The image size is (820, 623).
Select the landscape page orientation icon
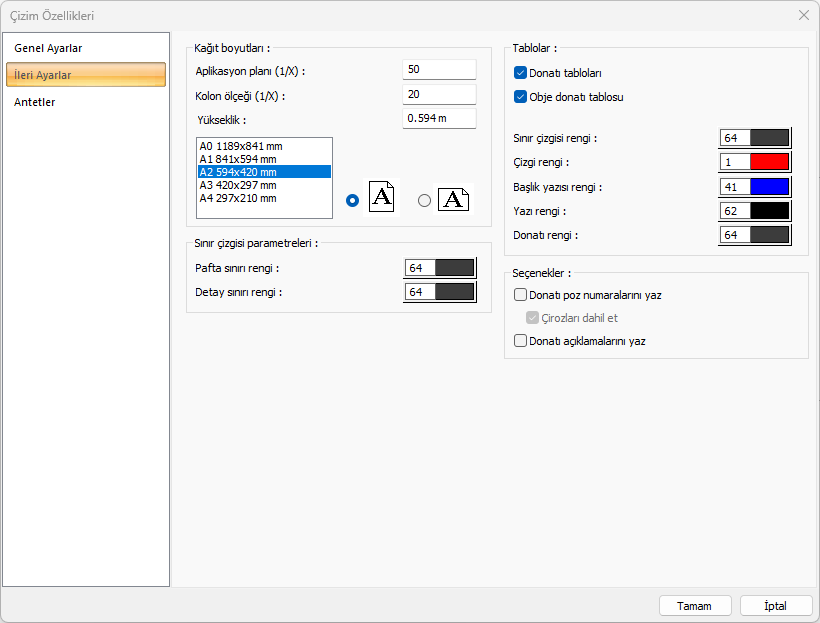point(453,199)
